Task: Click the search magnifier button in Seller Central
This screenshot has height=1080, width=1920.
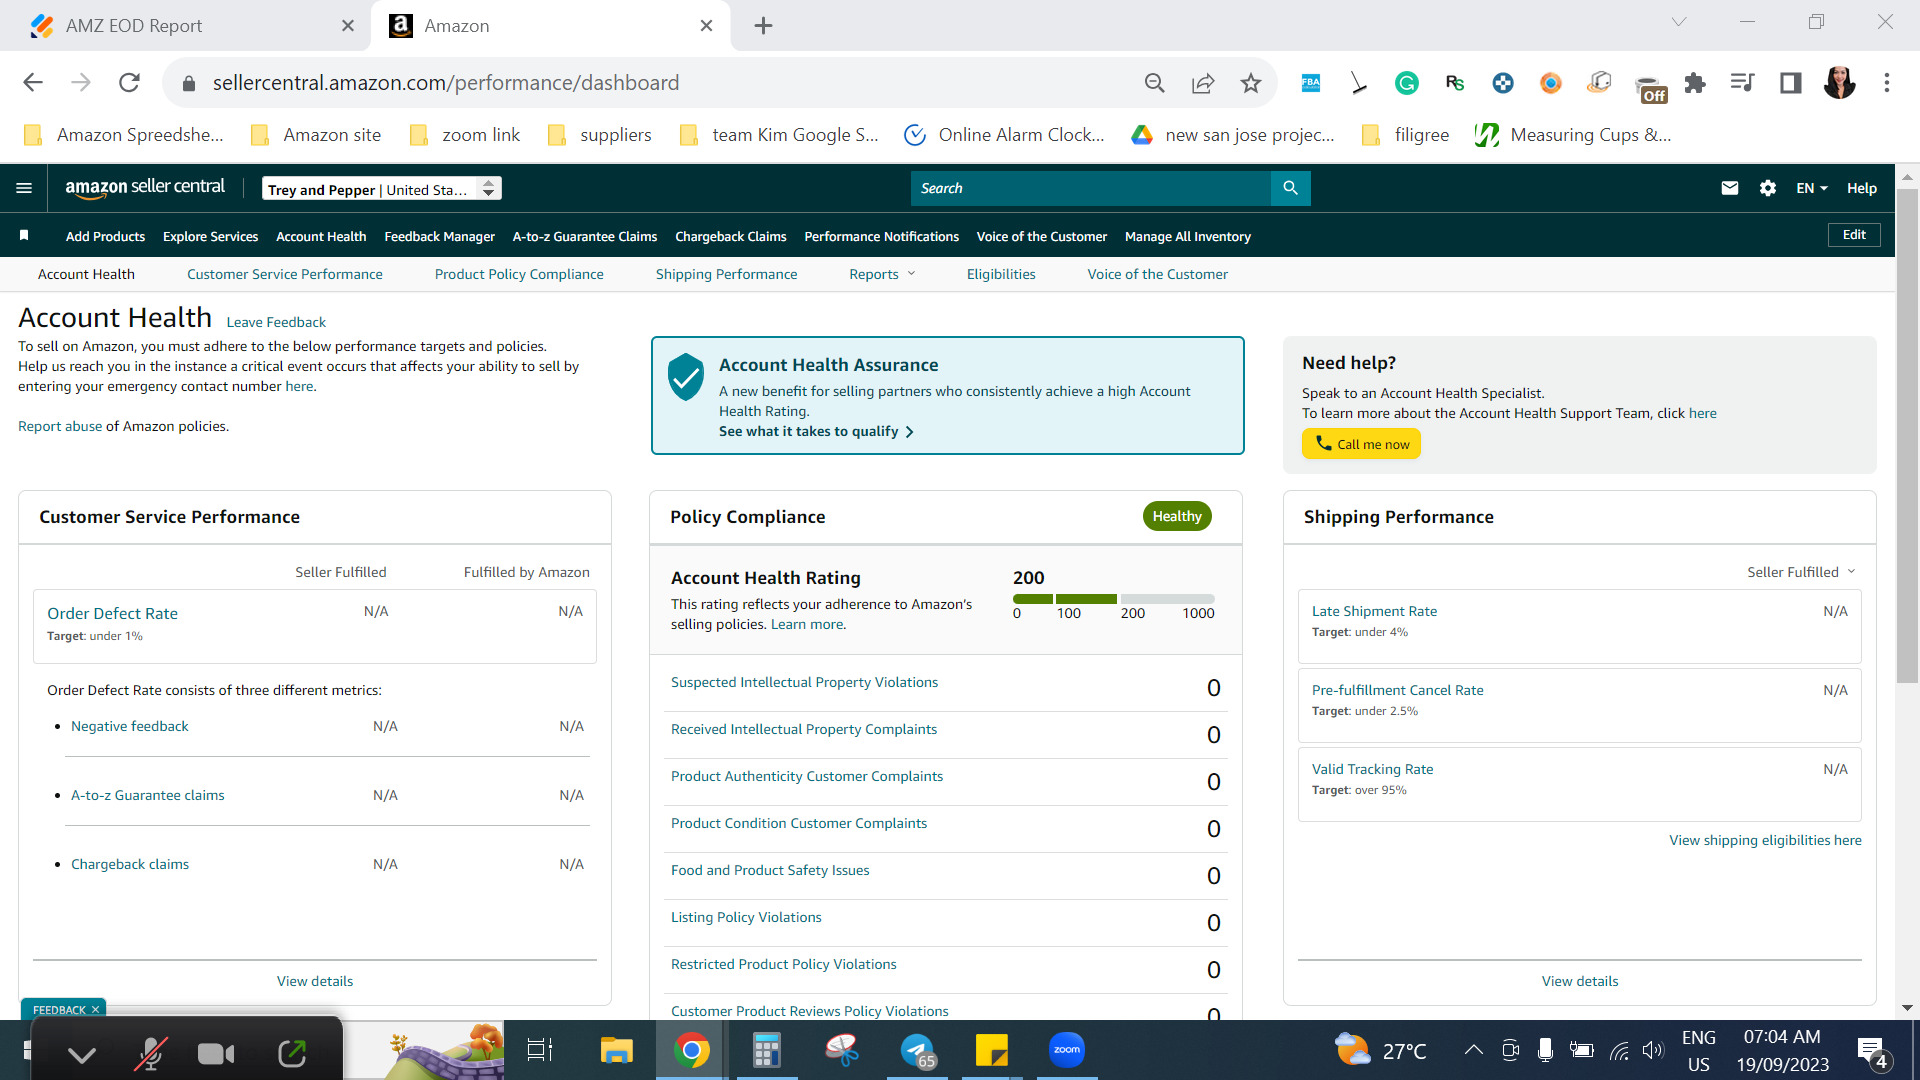Action: 1290,188
